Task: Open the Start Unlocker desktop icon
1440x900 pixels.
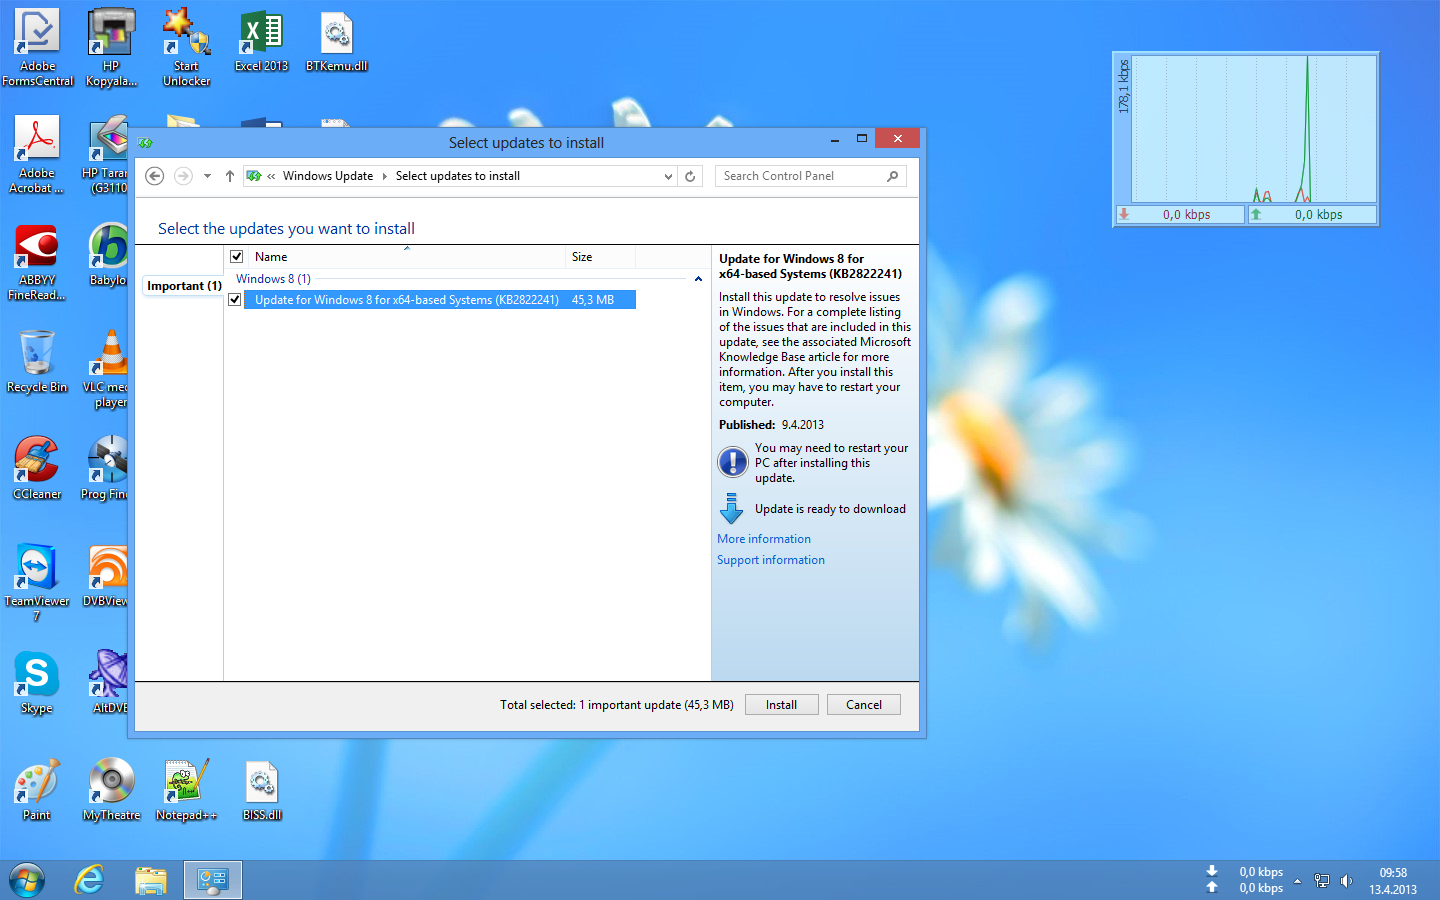Action: pos(186,47)
